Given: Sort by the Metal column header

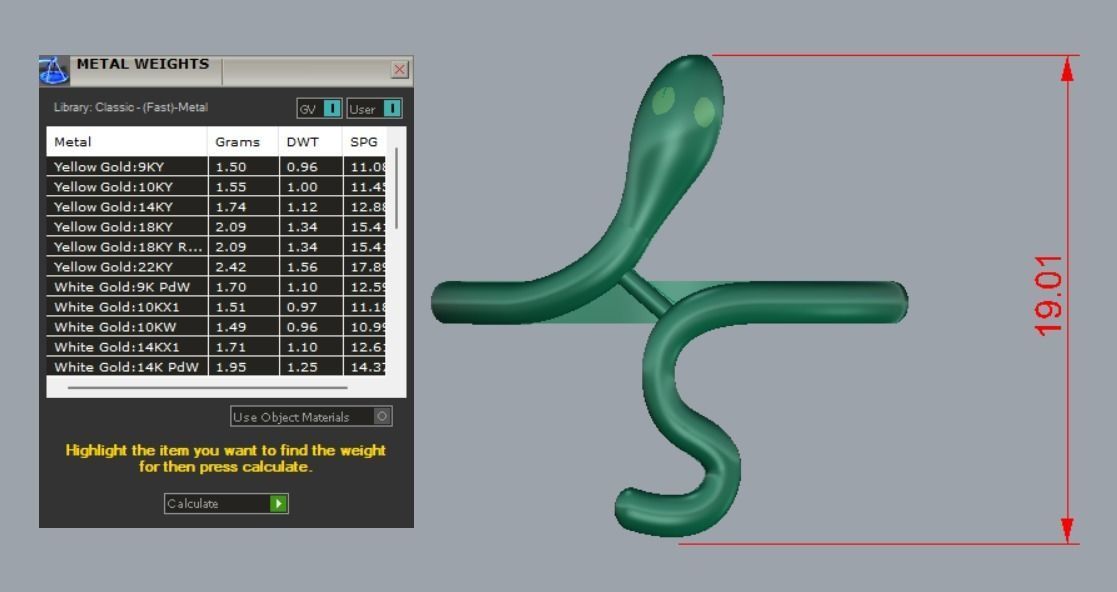Looking at the screenshot, I should coord(127,142).
